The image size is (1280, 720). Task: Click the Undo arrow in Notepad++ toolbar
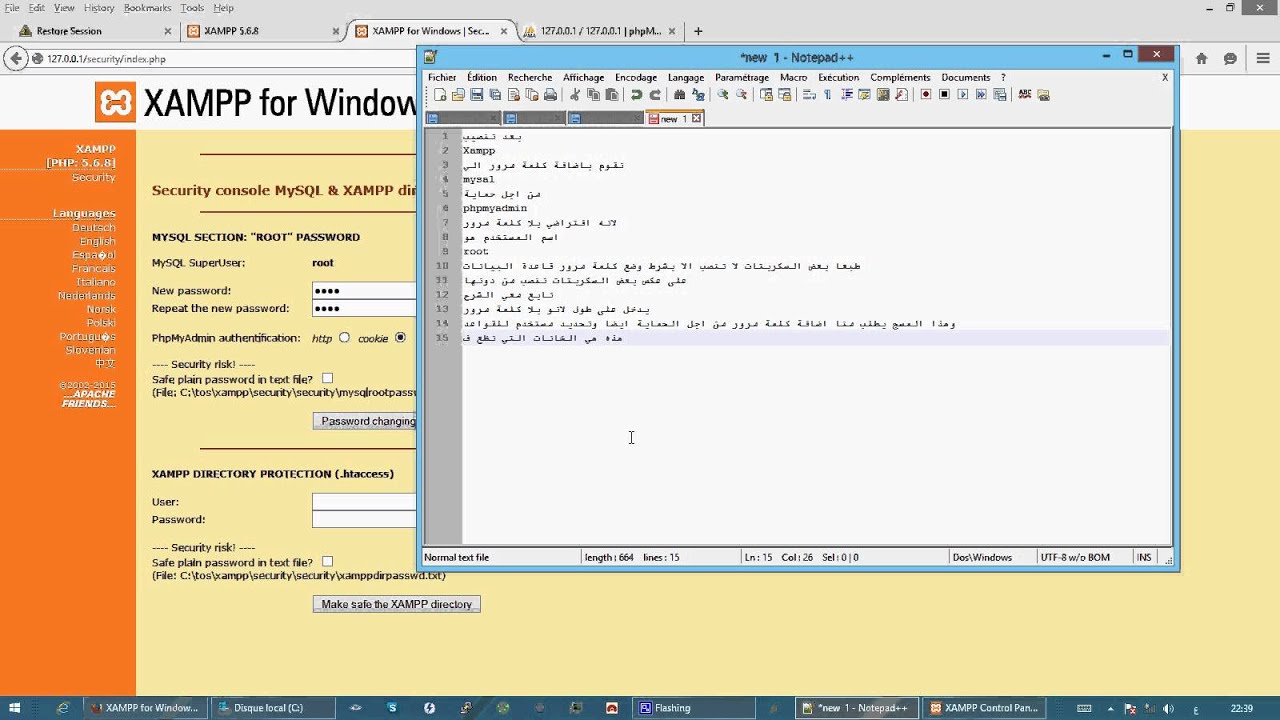click(x=636, y=95)
